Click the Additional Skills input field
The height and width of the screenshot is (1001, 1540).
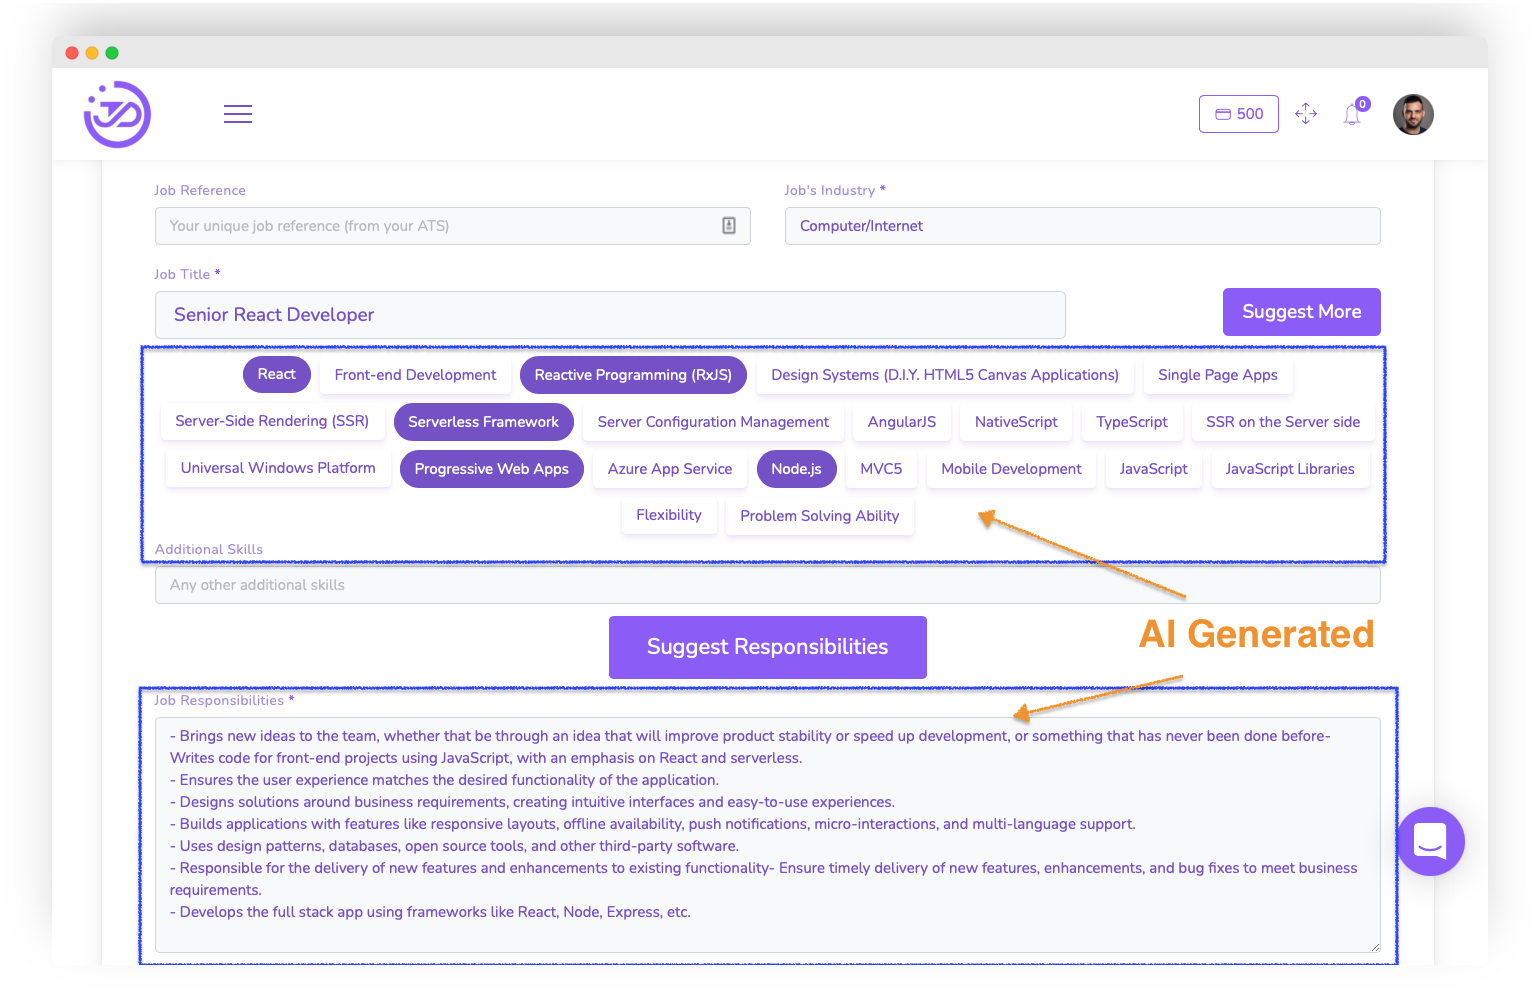click(x=767, y=584)
